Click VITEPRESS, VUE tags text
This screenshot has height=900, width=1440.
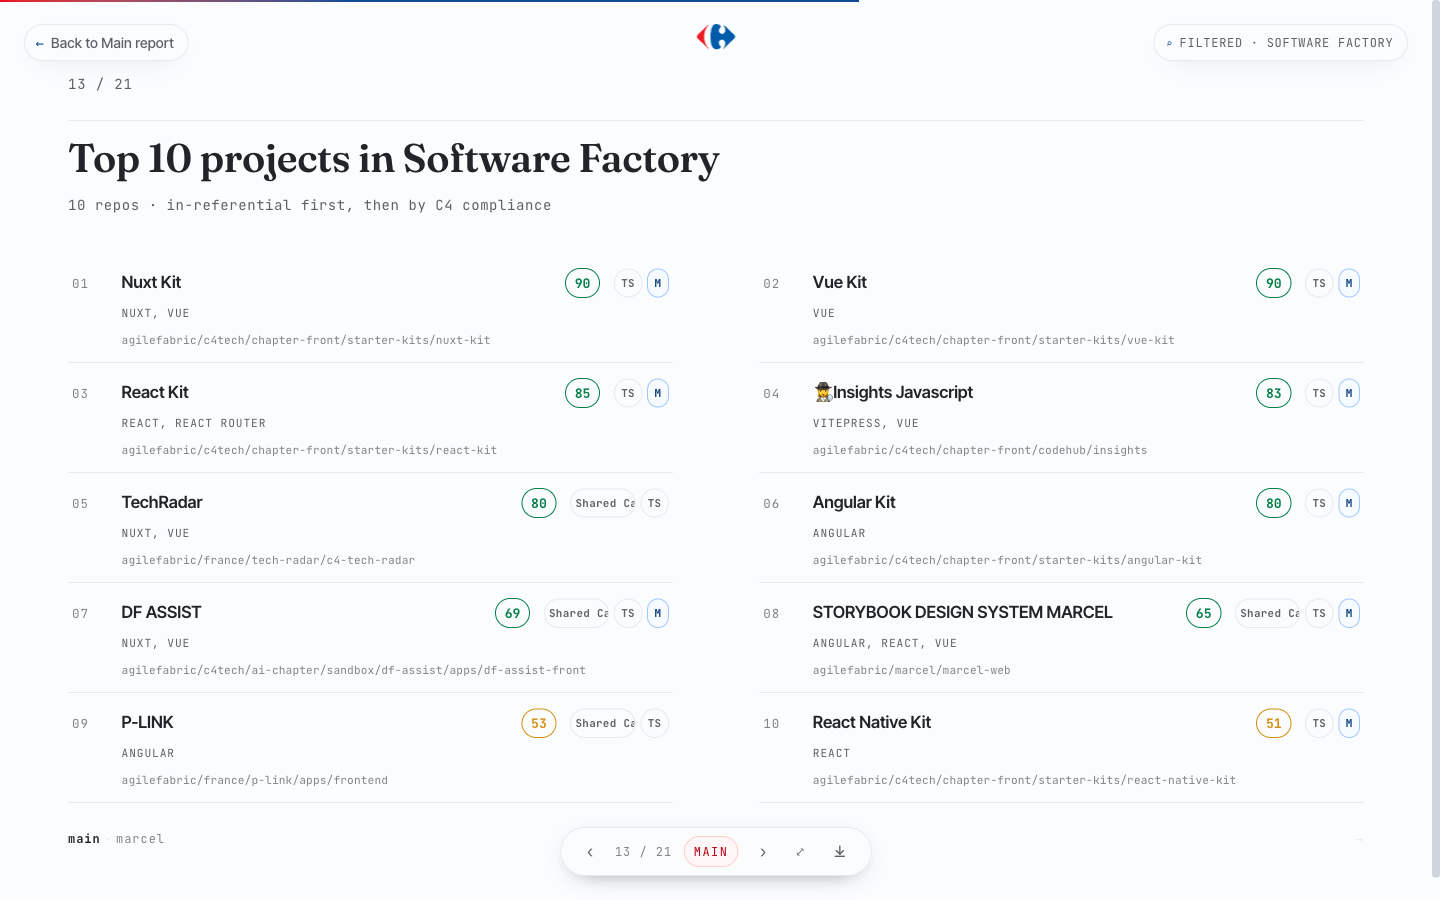coord(866,423)
